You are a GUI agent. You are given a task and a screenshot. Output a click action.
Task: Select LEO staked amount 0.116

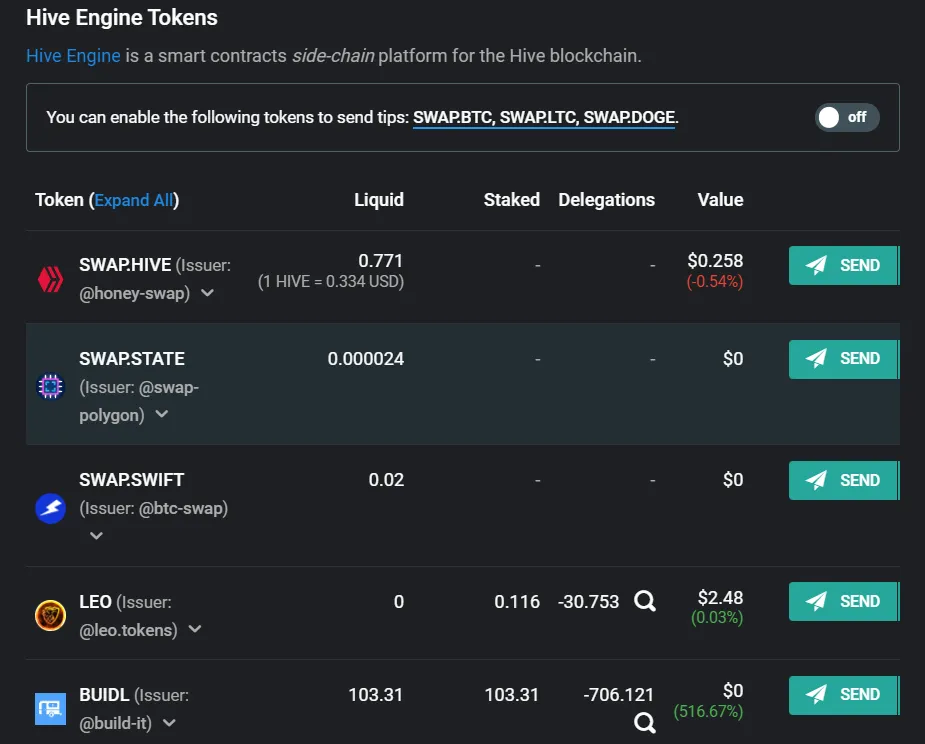click(517, 601)
